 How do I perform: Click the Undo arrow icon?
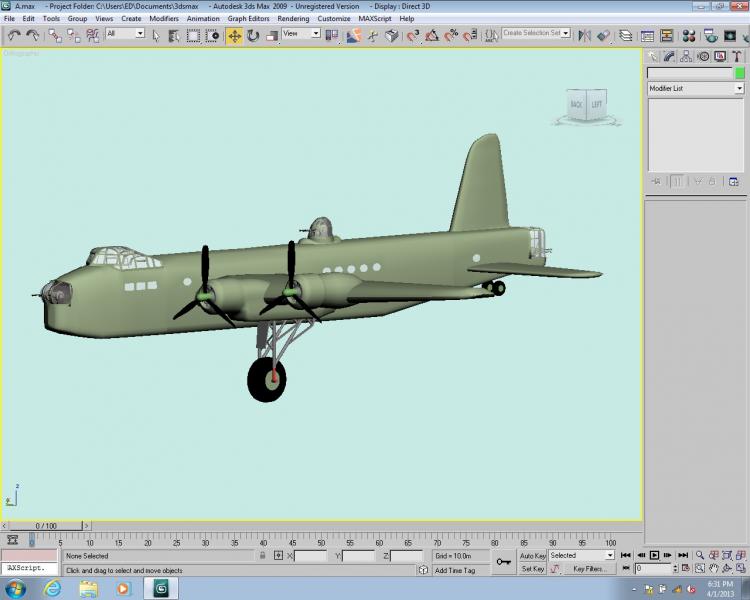click(x=14, y=36)
